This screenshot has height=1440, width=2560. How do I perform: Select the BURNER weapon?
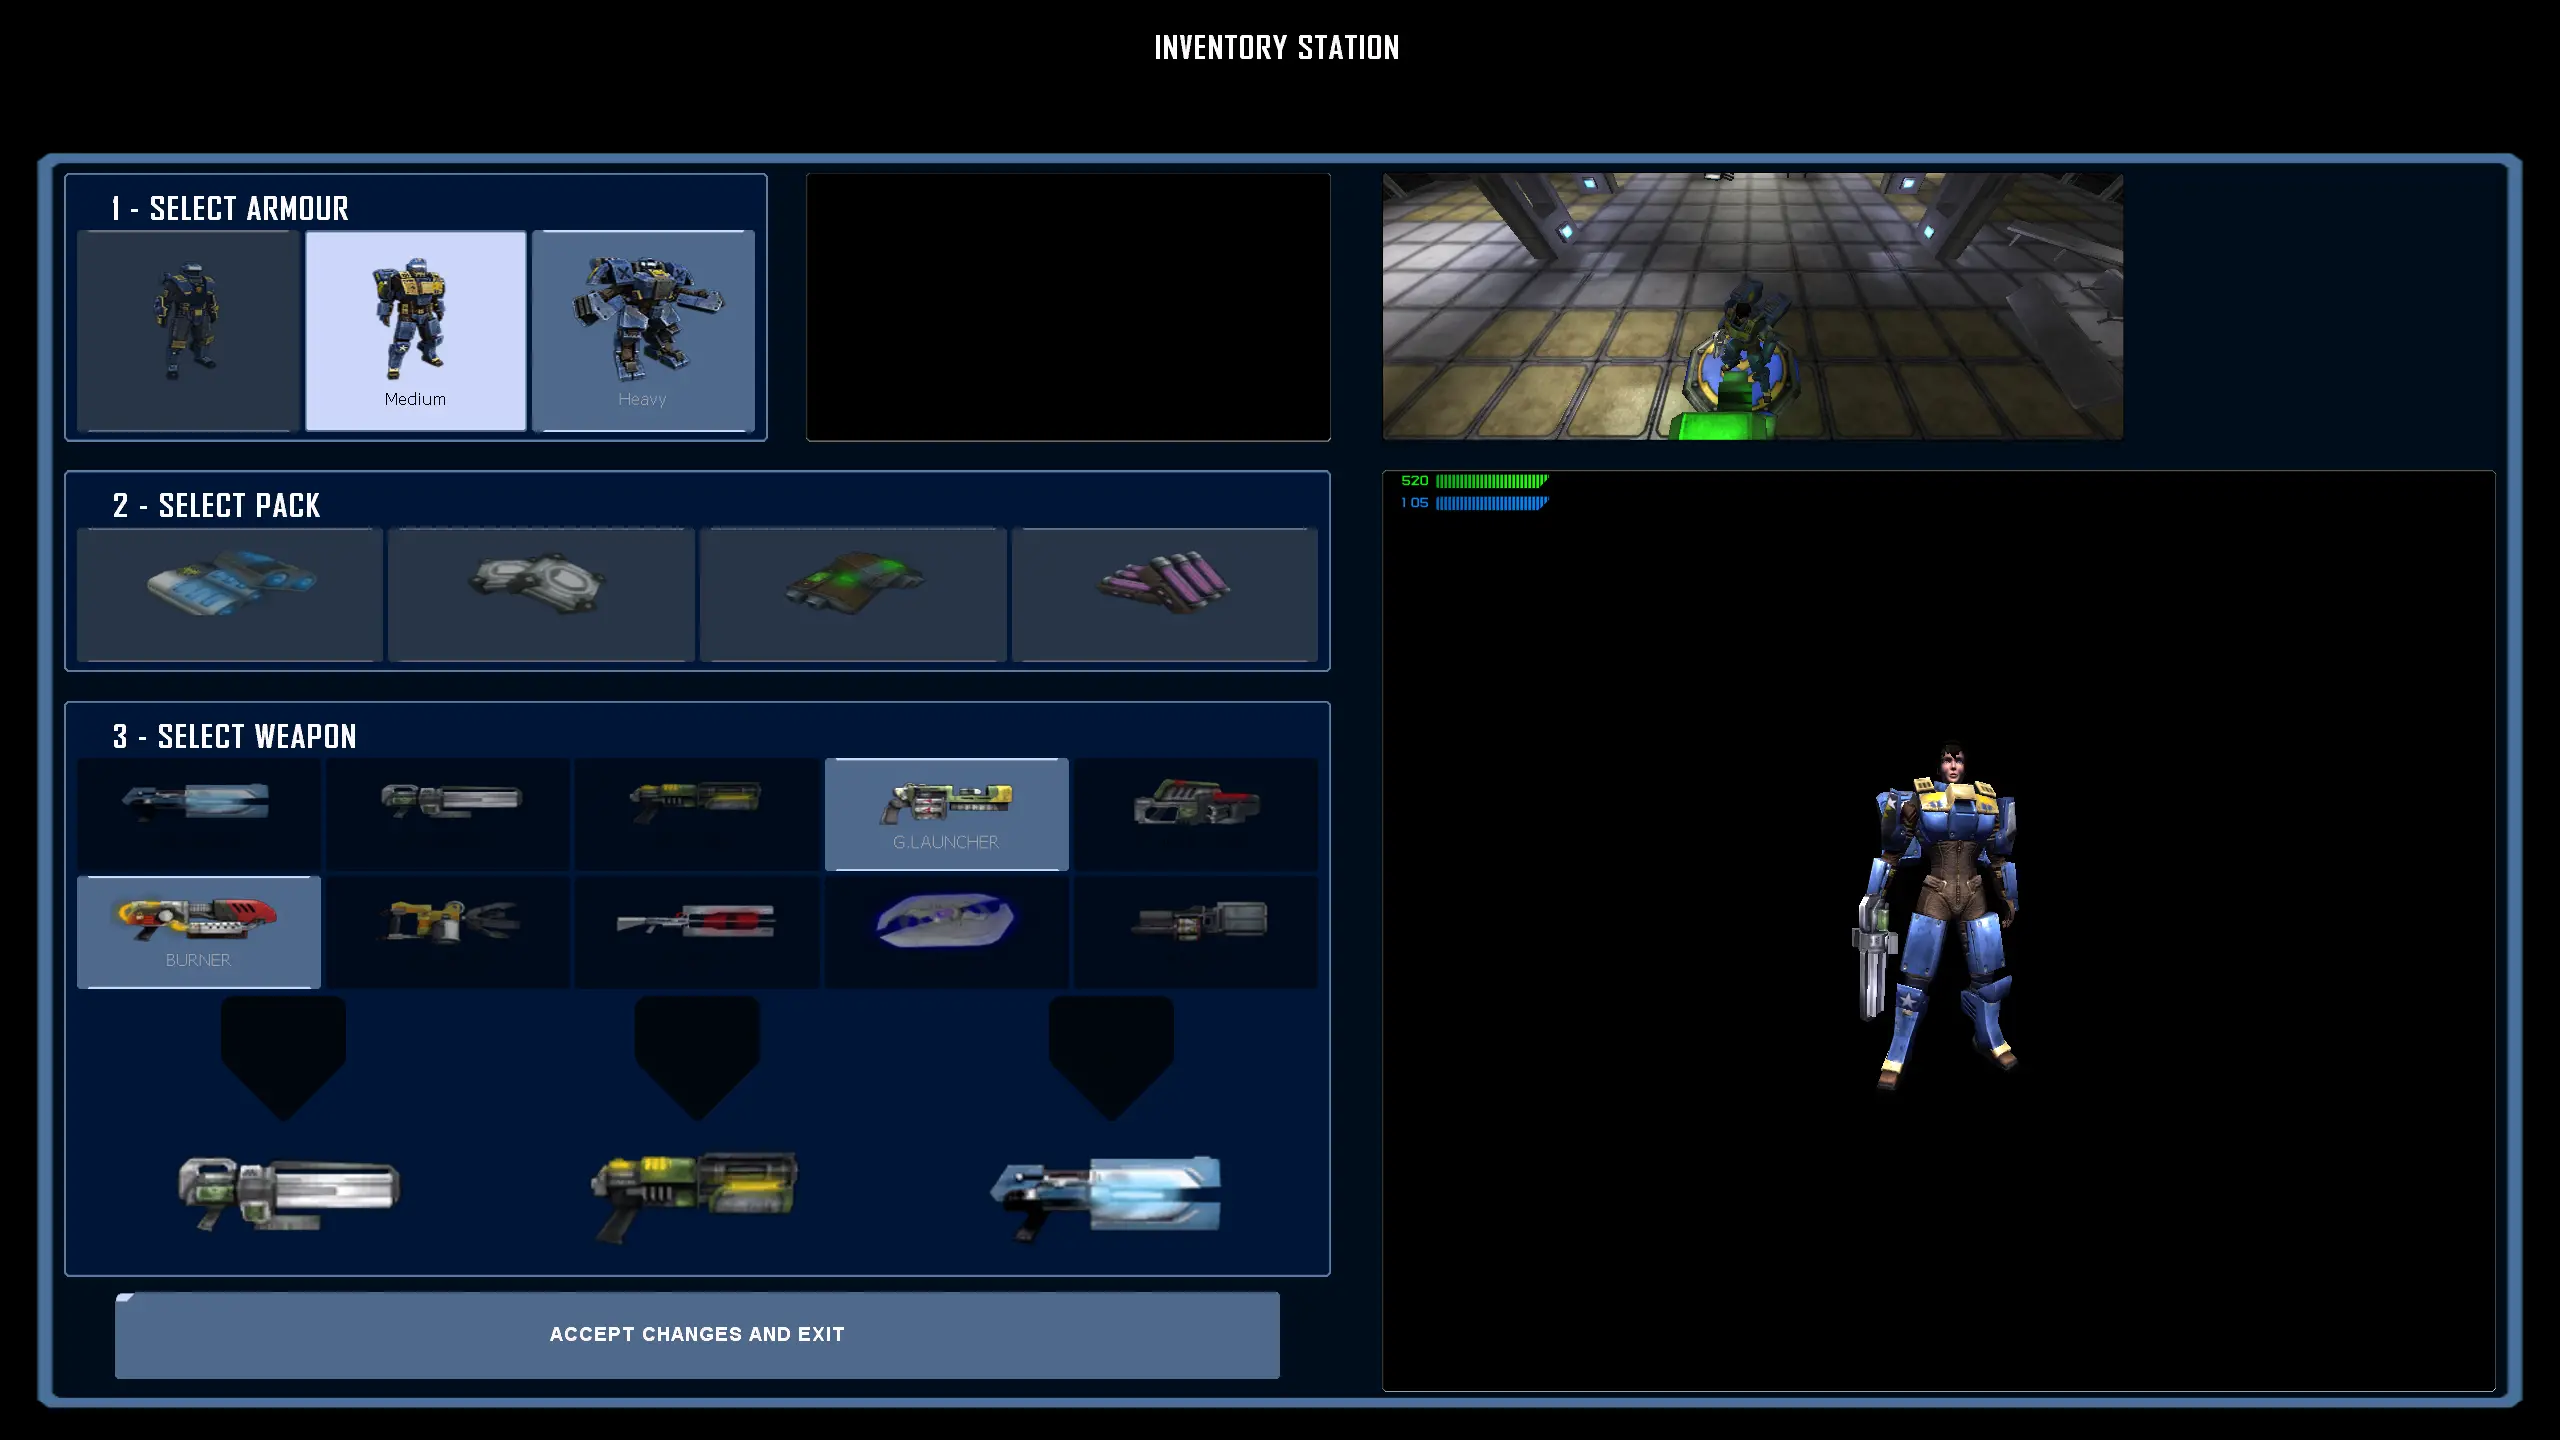(x=199, y=932)
